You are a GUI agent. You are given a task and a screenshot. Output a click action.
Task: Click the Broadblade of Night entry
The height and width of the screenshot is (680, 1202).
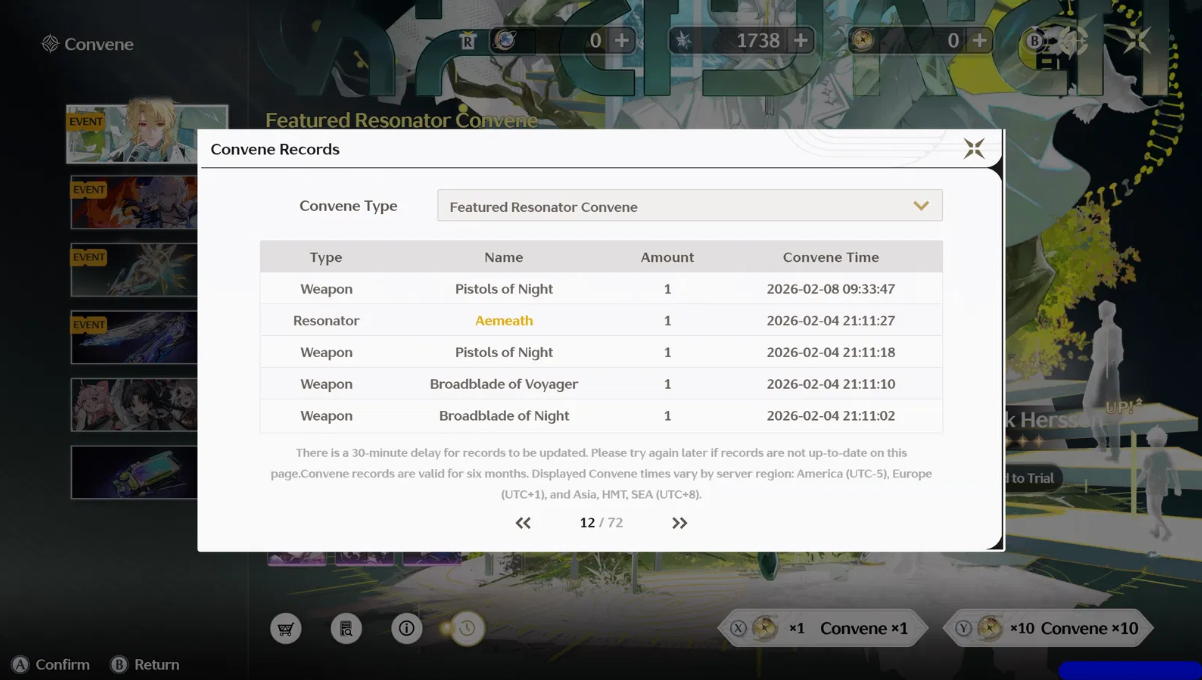tap(504, 416)
